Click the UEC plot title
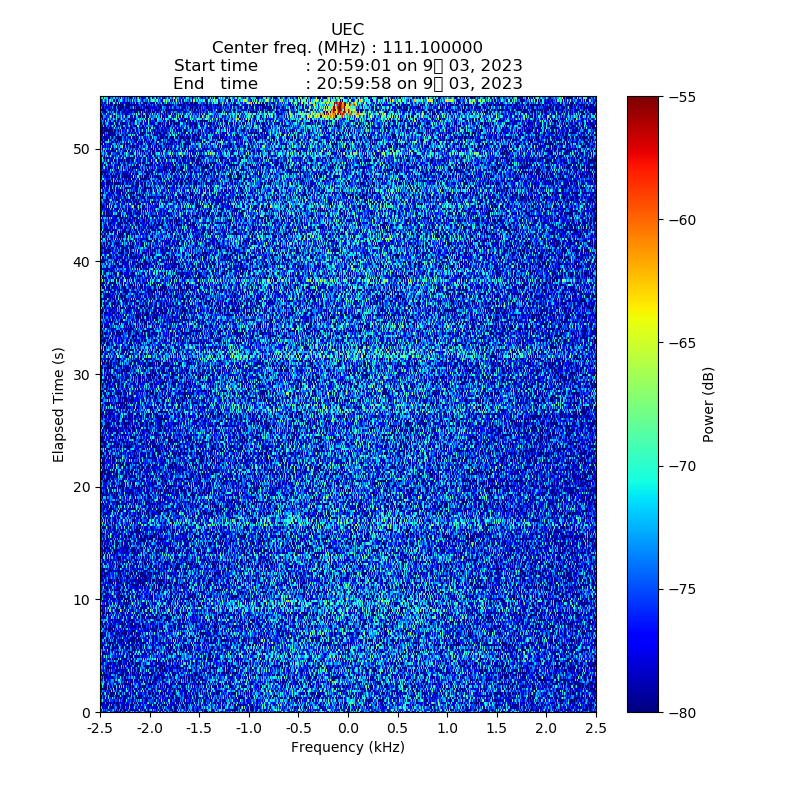The width and height of the screenshot is (800, 800). (347, 30)
